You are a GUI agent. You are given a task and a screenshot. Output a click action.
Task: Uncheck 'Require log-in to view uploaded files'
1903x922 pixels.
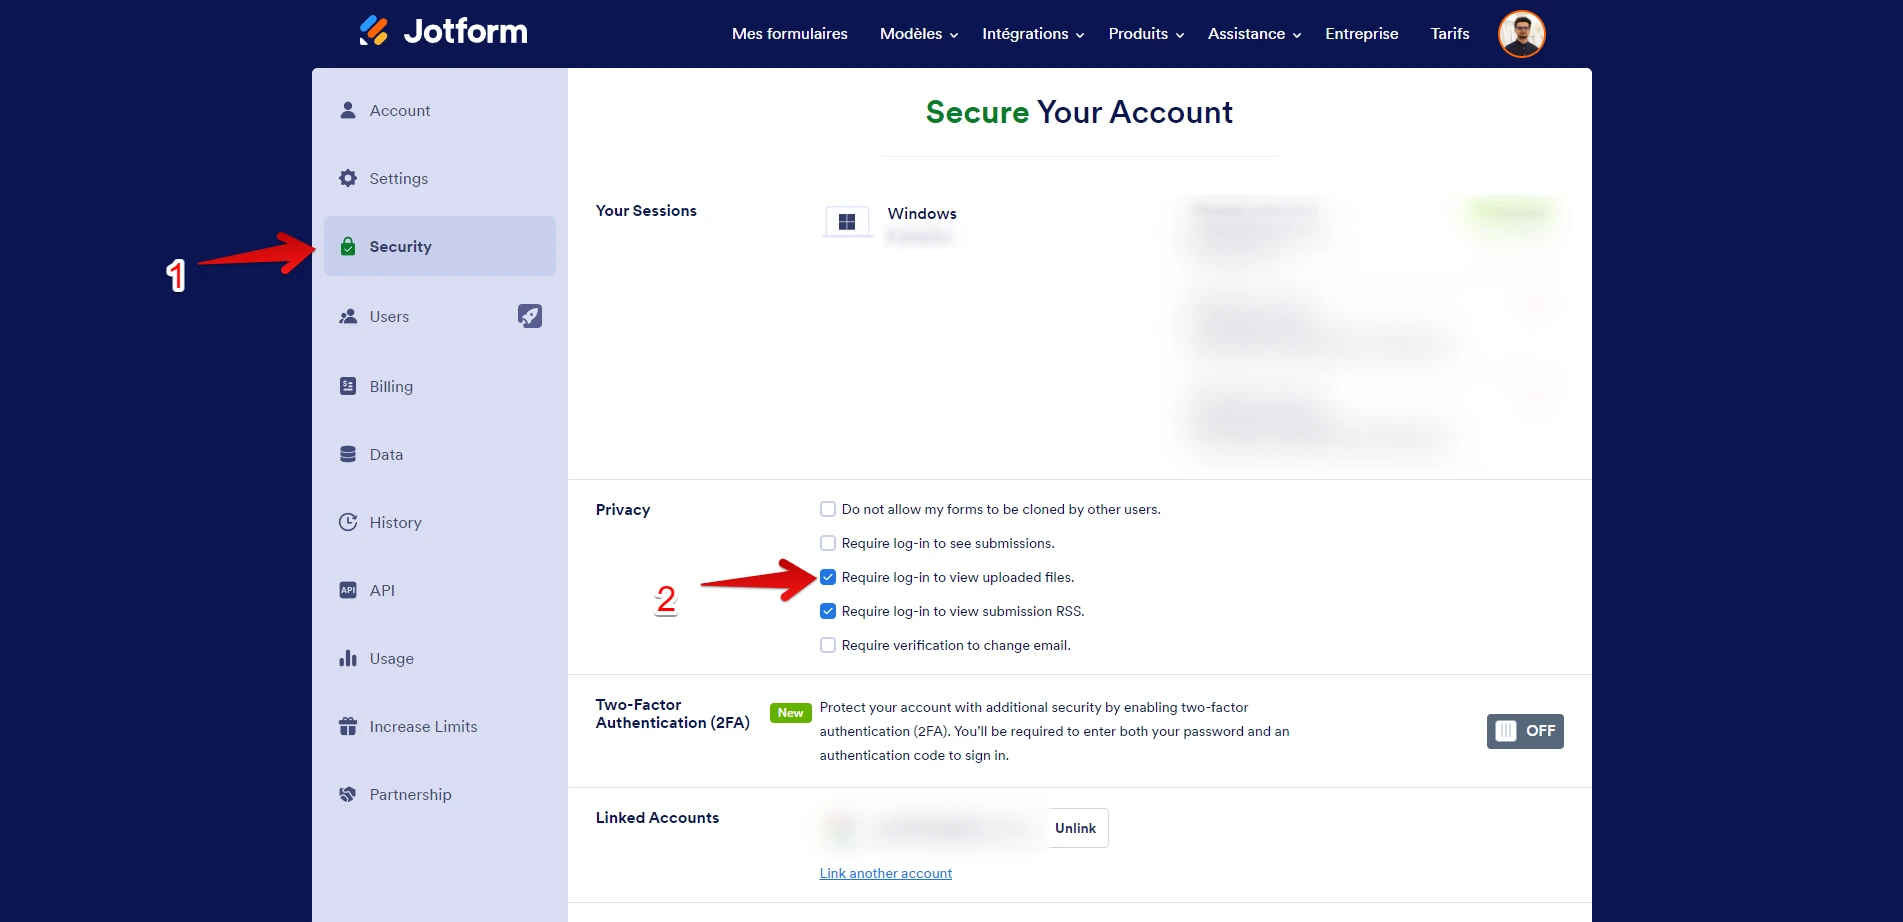click(x=828, y=577)
